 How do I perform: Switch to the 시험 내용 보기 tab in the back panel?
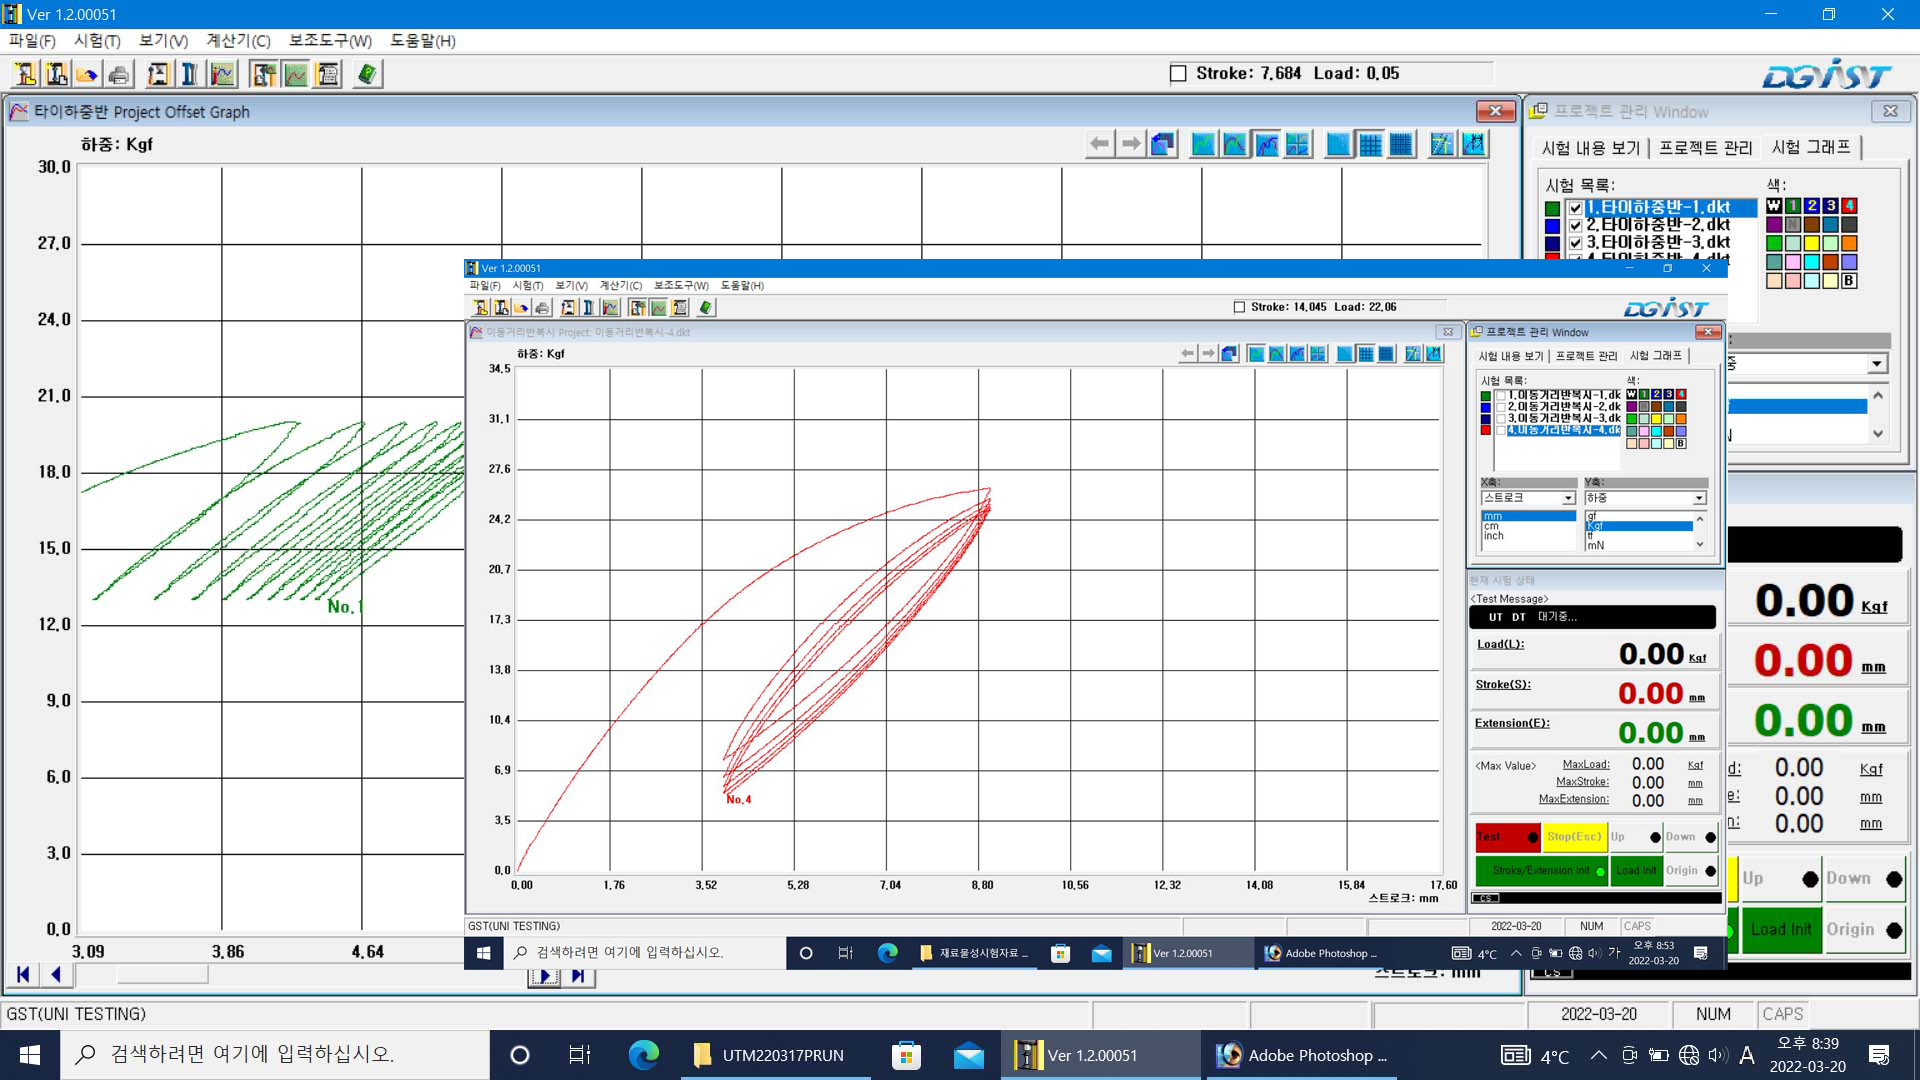tap(1590, 148)
